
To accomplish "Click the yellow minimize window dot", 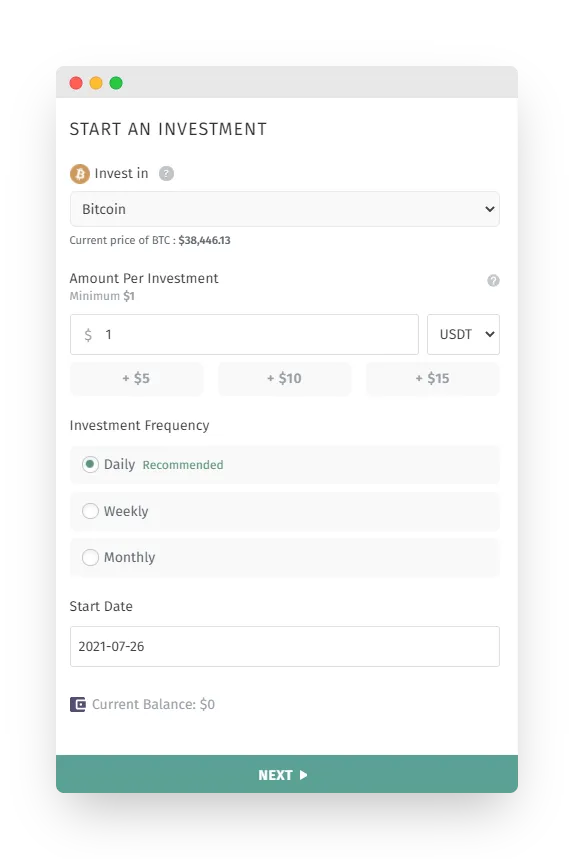I will 96,83.
